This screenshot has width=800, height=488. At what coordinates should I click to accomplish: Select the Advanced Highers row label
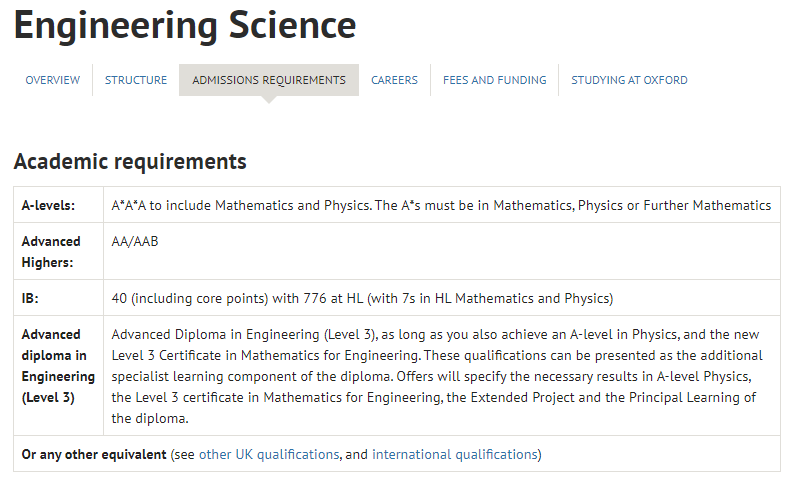coord(51,252)
